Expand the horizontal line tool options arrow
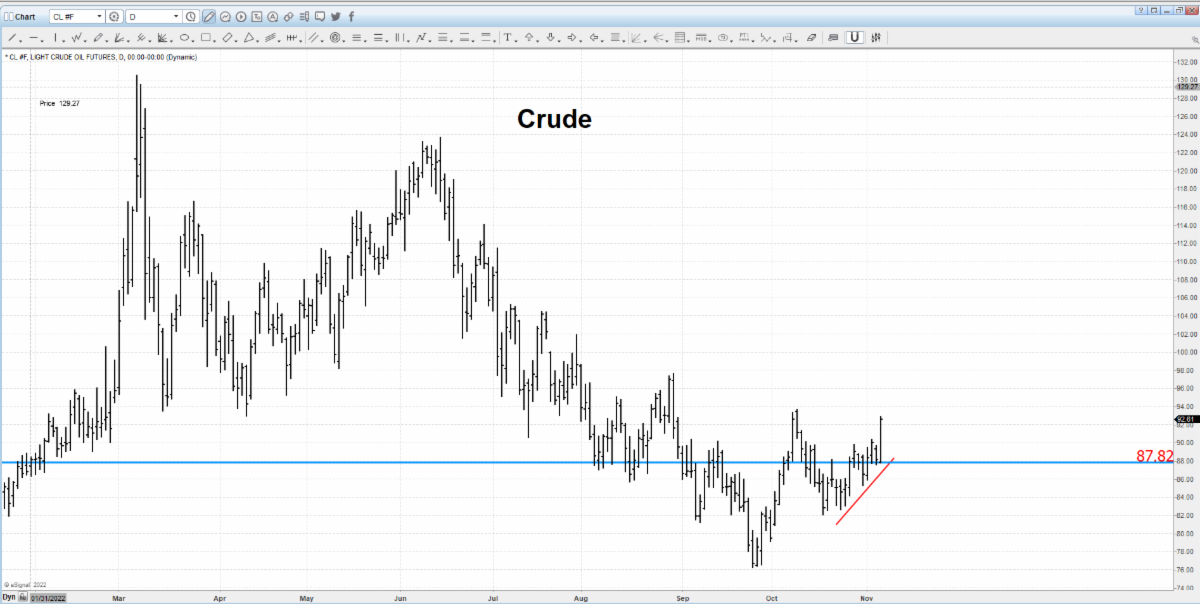 (41, 38)
